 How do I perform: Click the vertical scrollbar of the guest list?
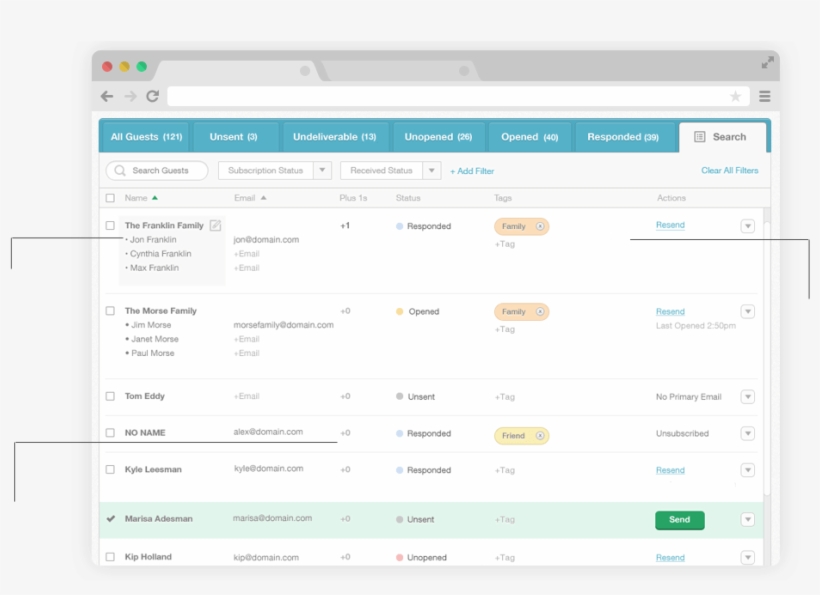[766, 350]
